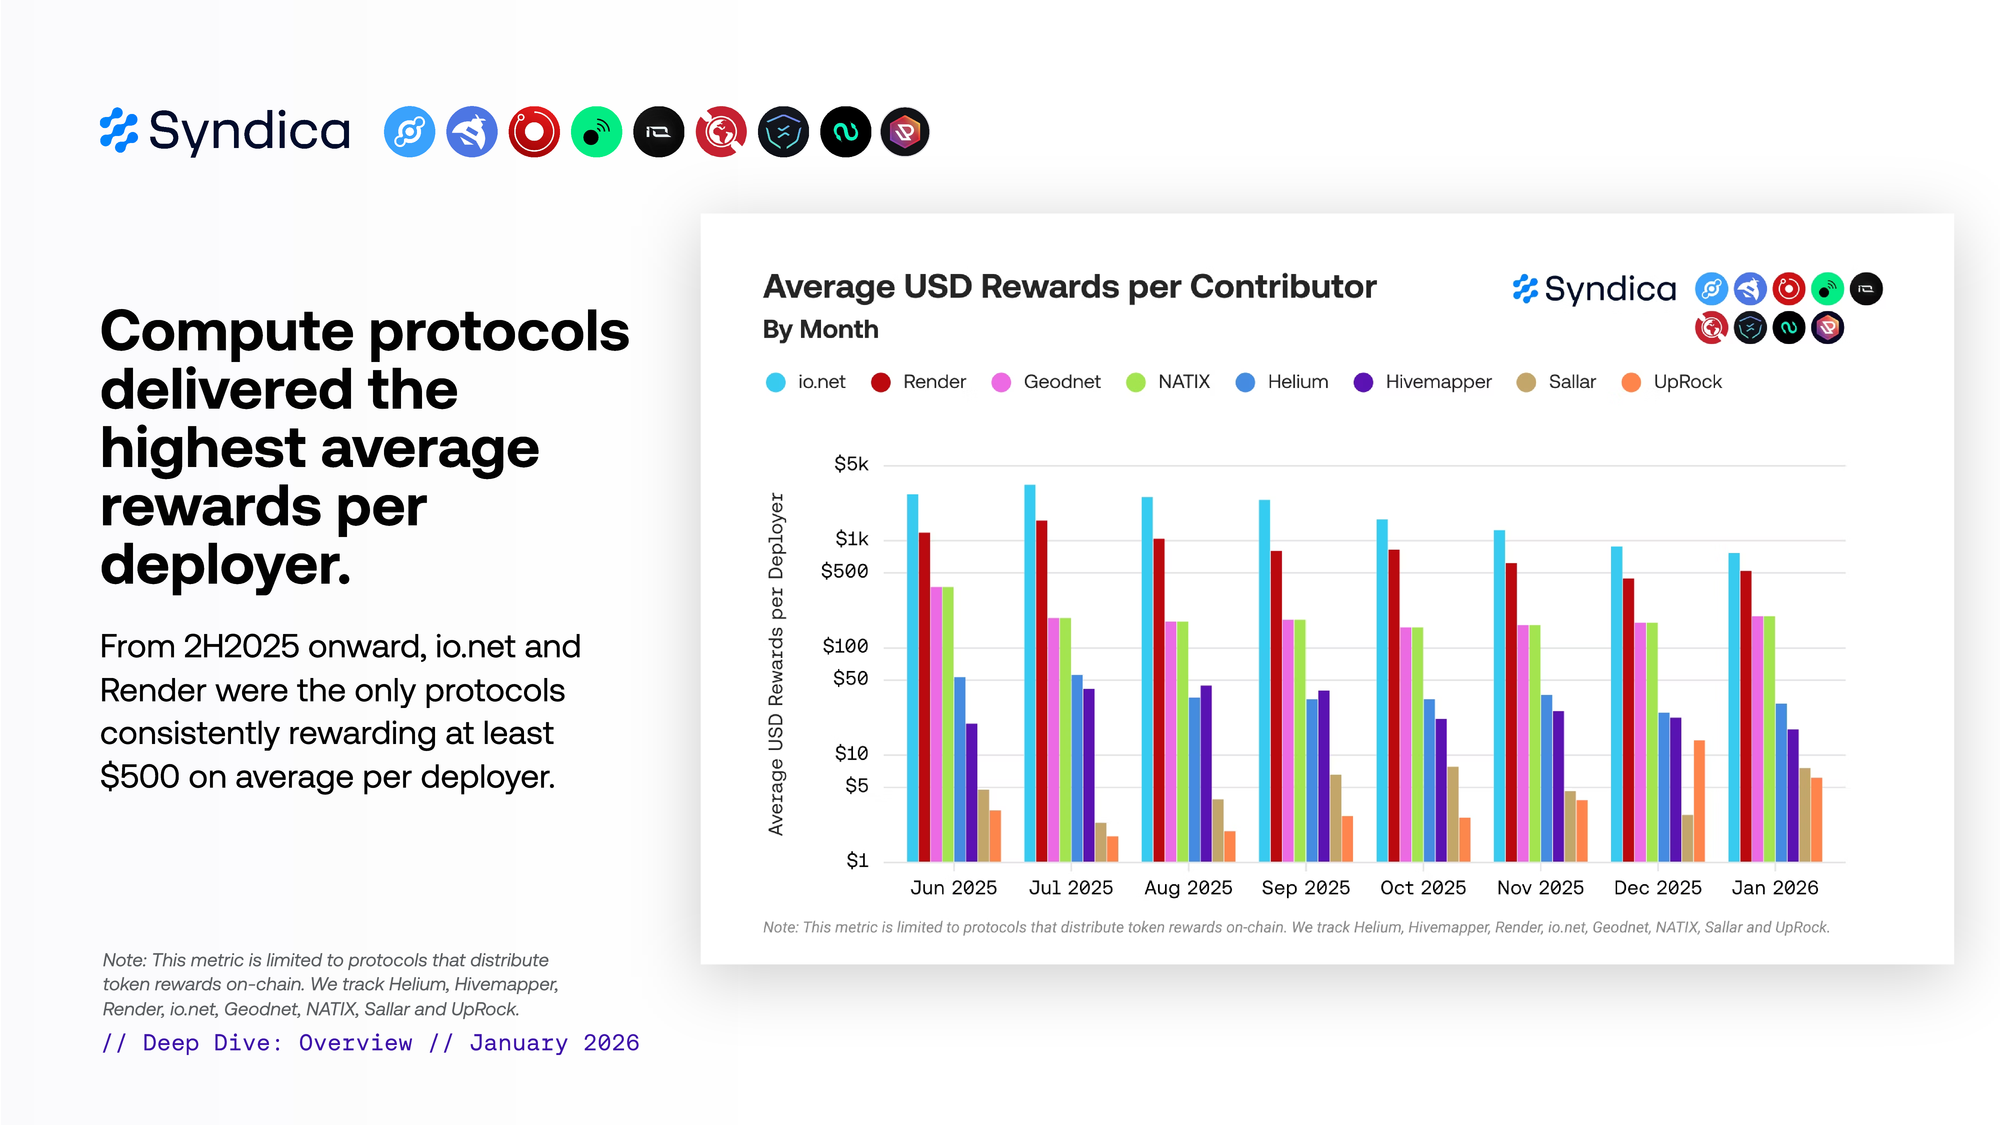Screen dimensions: 2000x1125
Task: Click the purple hexagon logo in the header
Action: tap(905, 132)
